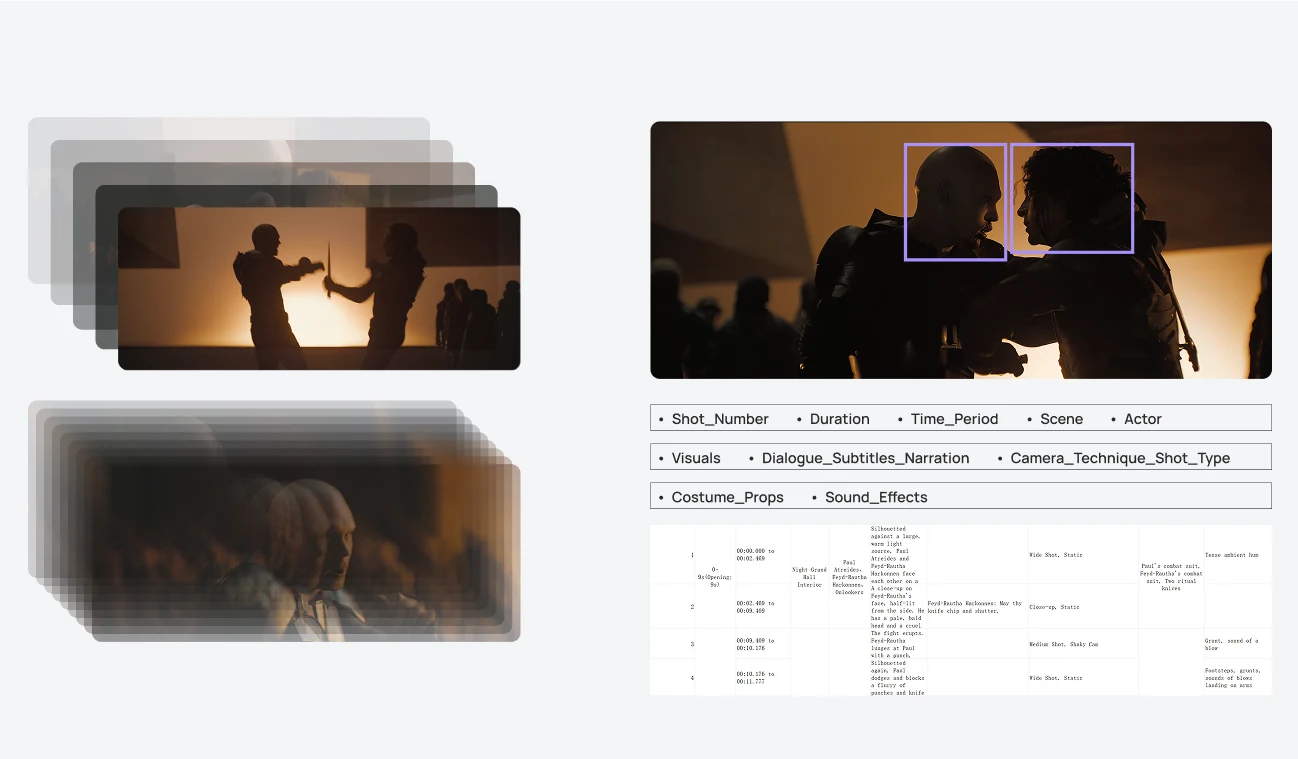The height and width of the screenshot is (759, 1298).
Task: Toggle the bullet next to Shot_Number
Action: 660,418
